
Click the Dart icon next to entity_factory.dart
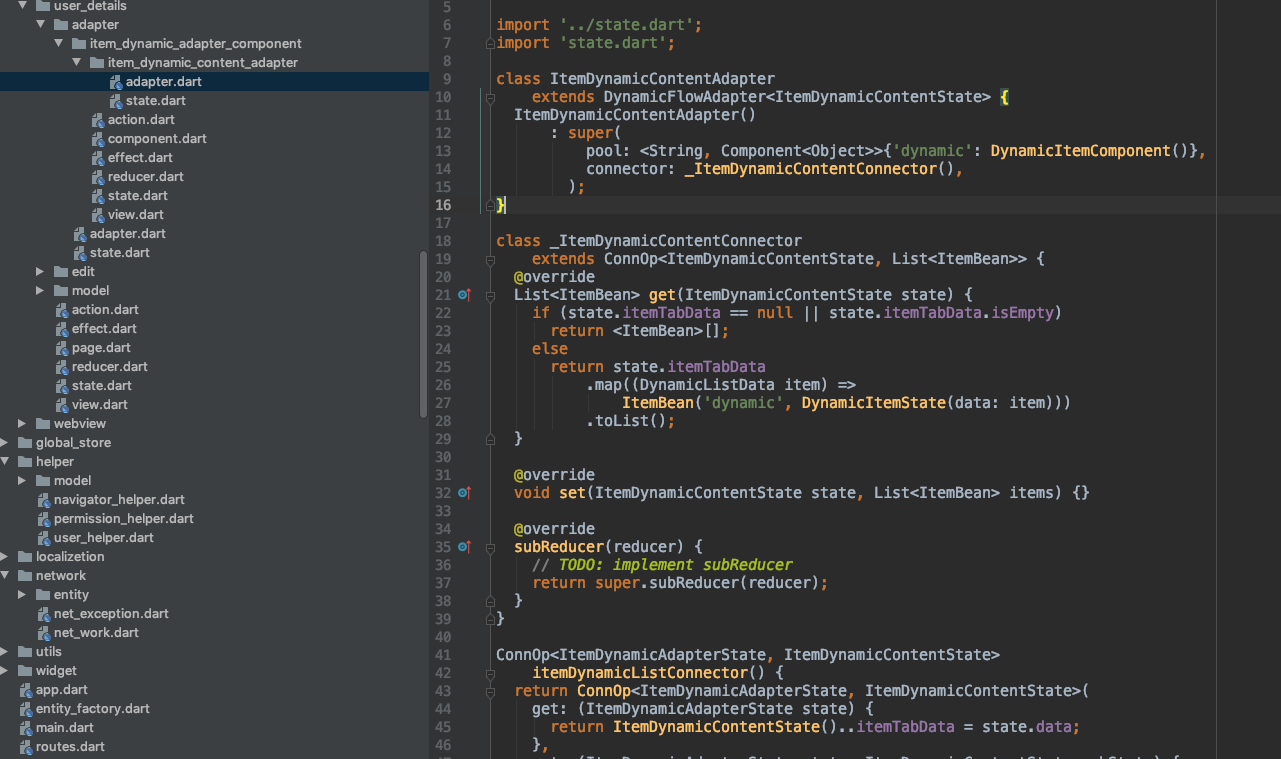click(x=24, y=708)
